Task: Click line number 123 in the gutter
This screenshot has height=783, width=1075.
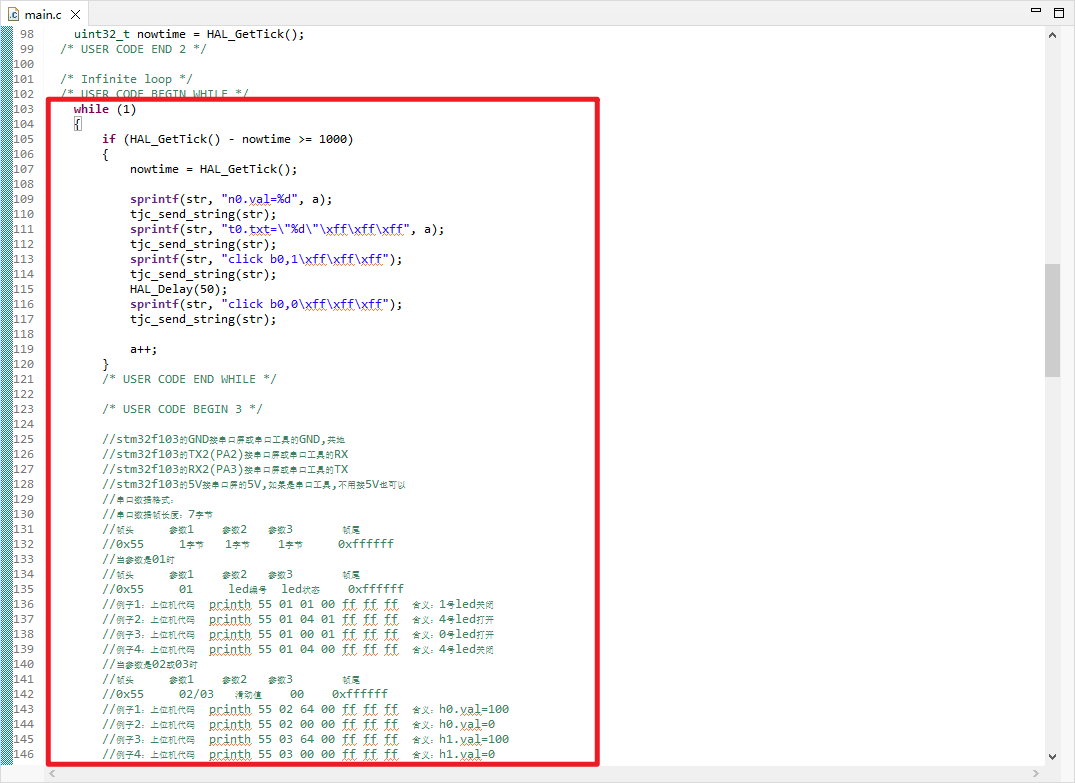Action: 22,409
